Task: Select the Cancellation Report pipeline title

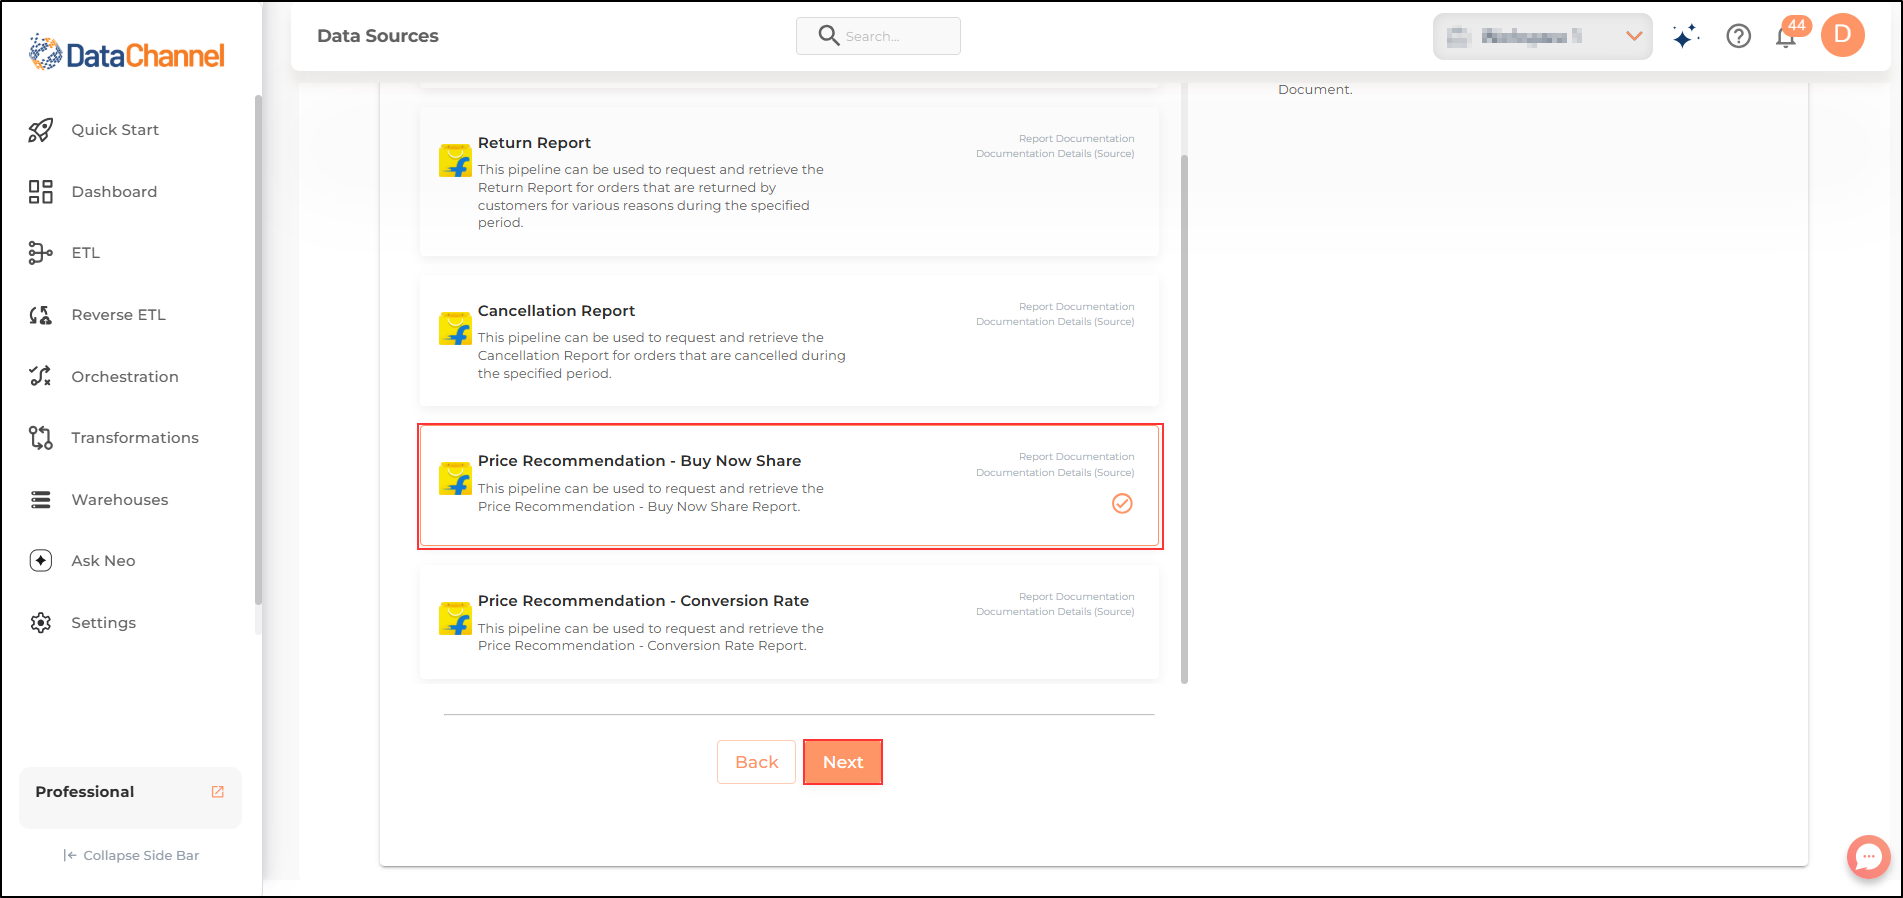Action: [x=556, y=311]
